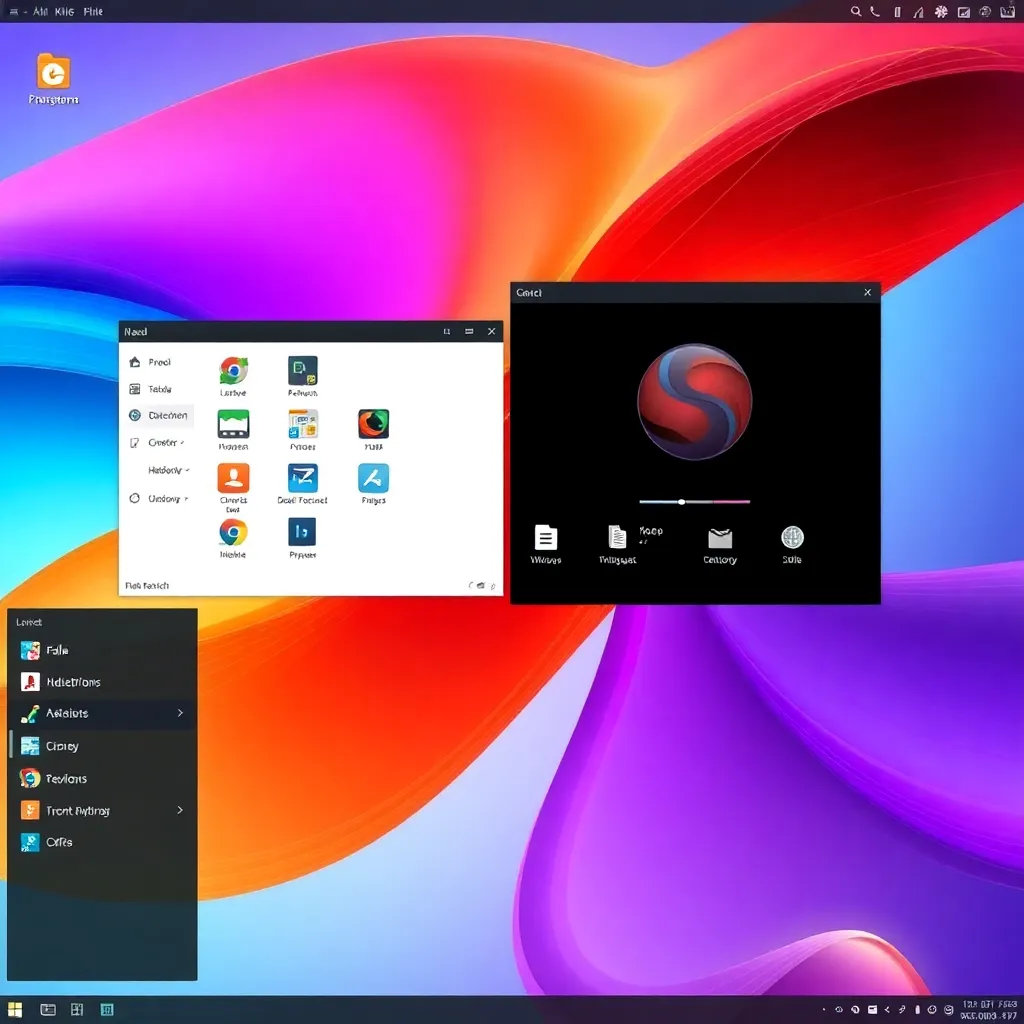Image resolution: width=1024 pixels, height=1024 pixels.
Task: Click the Naed window's middle title bar button
Action: coord(469,332)
